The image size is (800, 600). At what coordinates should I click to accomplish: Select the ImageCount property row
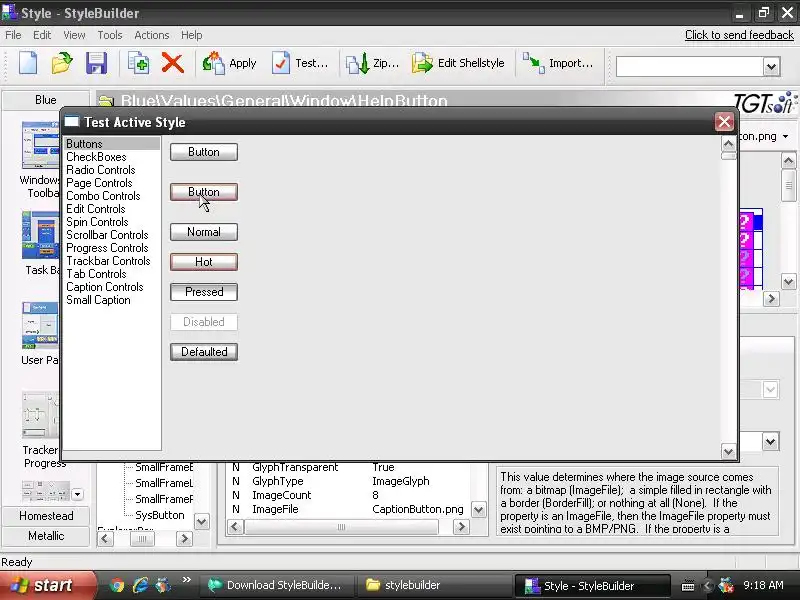[349, 495]
